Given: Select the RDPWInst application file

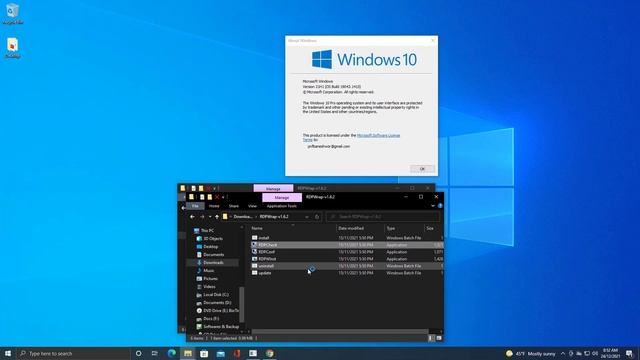Looking at the screenshot, I should (346, 259).
